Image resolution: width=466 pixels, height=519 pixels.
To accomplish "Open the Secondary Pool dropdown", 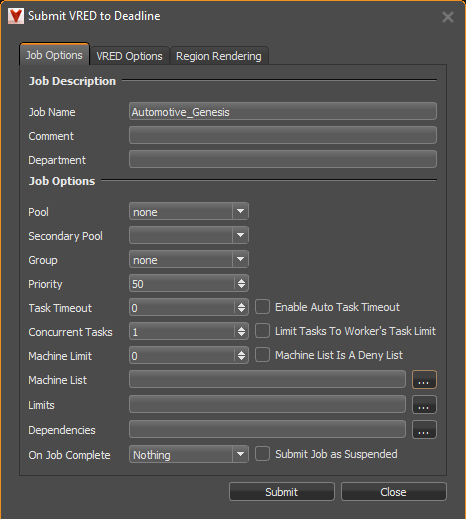I will (x=189, y=235).
